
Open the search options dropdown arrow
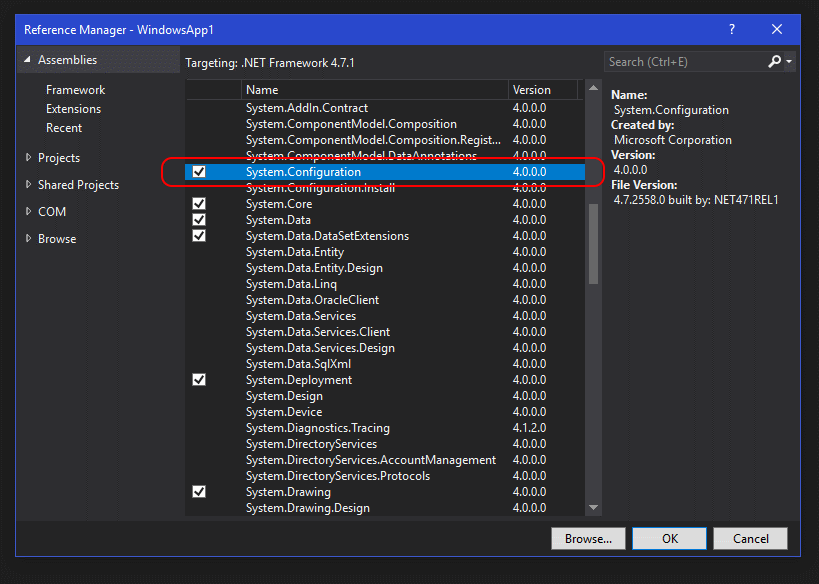[789, 62]
